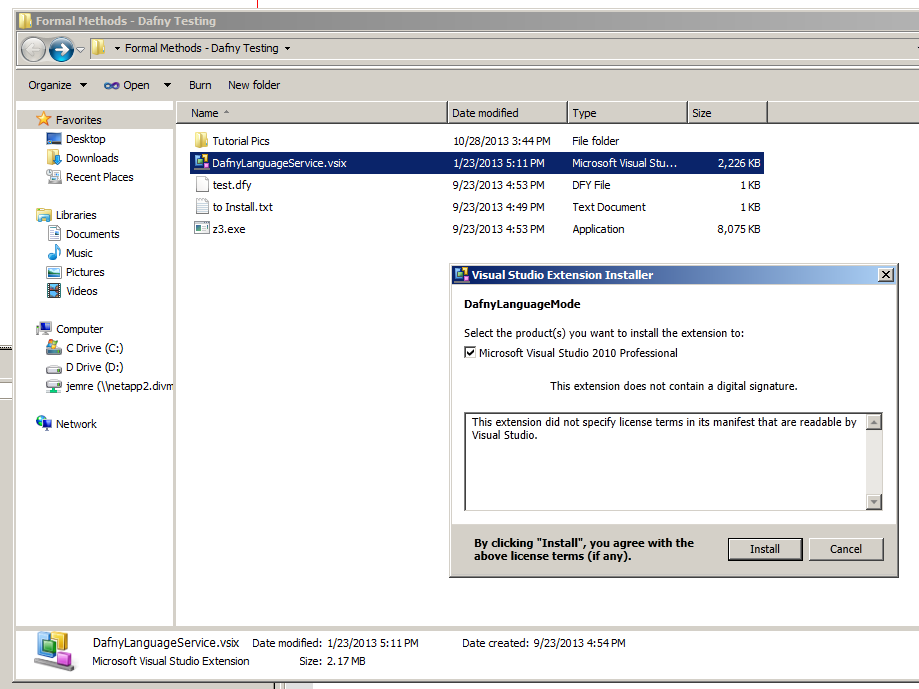The image size is (919, 689).
Task: Open Documents library icon
Action: [54, 234]
